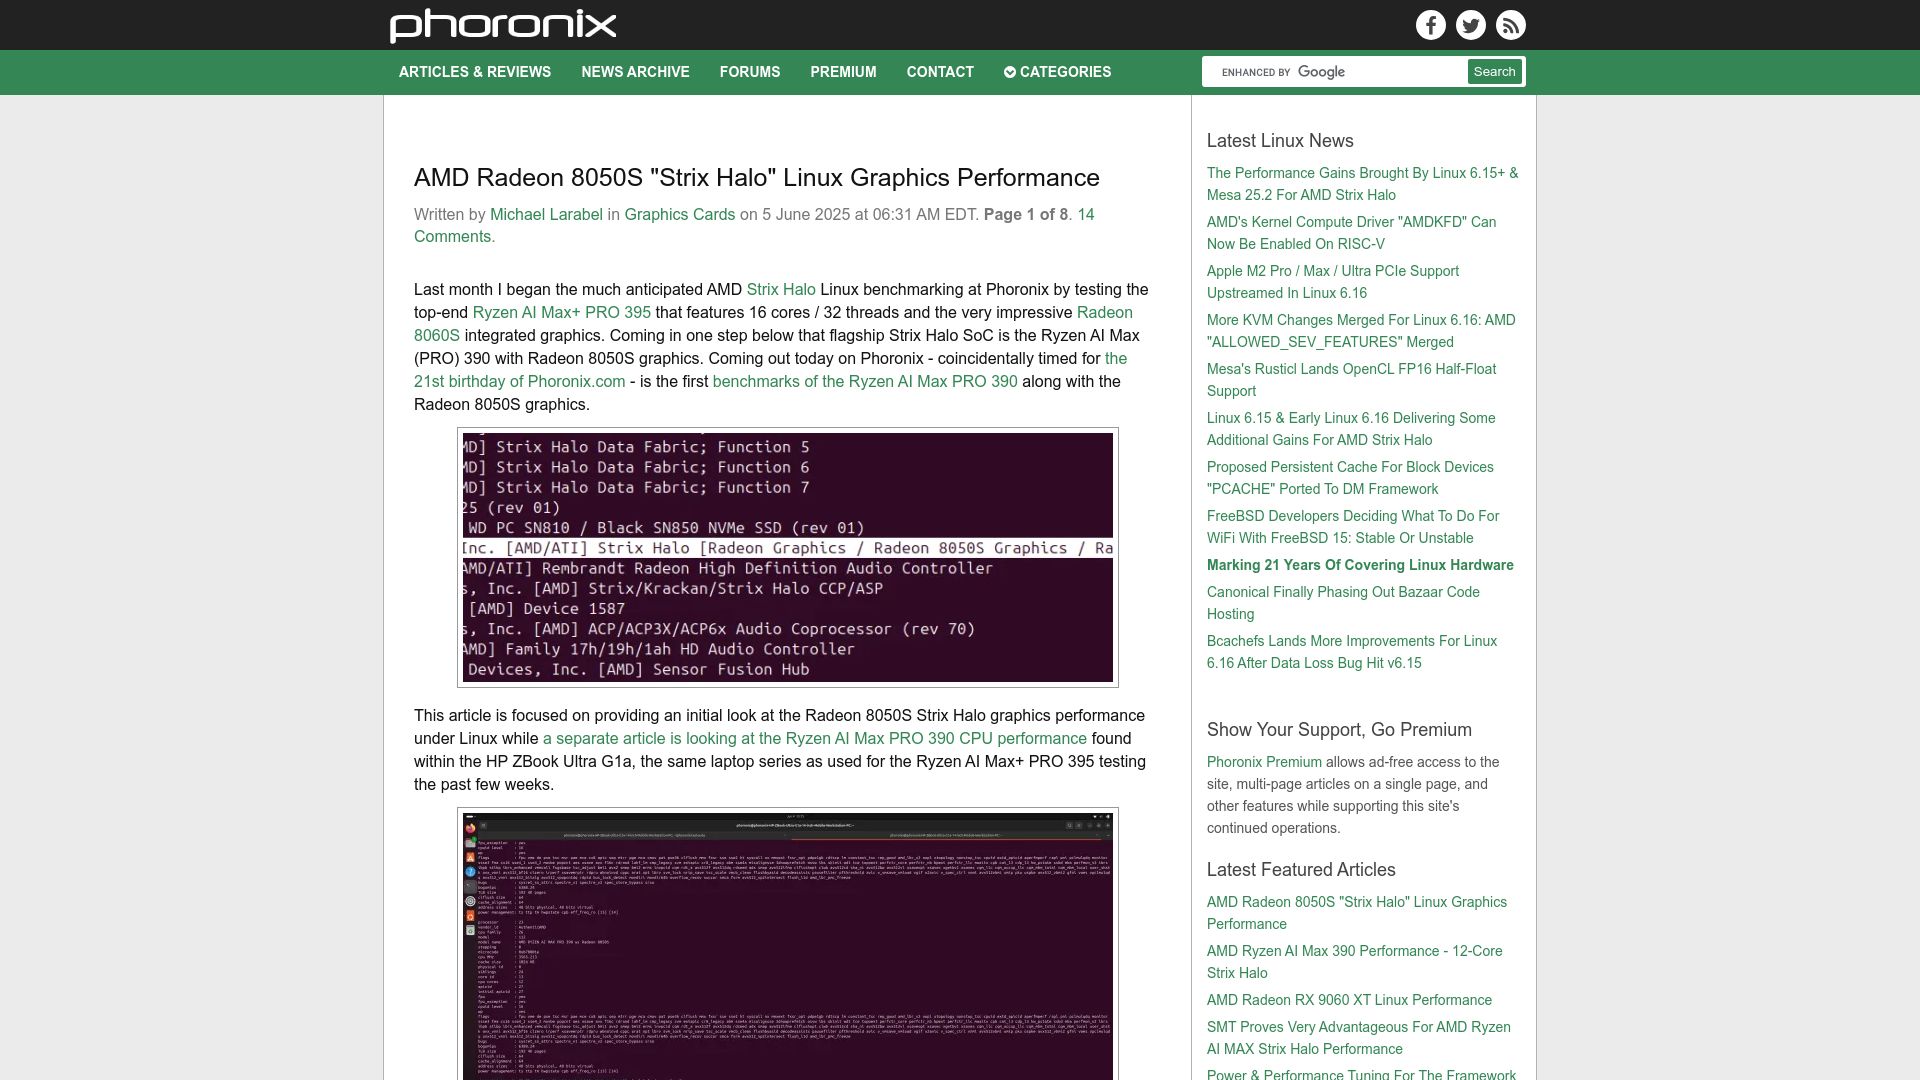Open Marking 21 Years Of Covering Linux Hardware
The image size is (1920, 1080).
pyautogui.click(x=1360, y=565)
